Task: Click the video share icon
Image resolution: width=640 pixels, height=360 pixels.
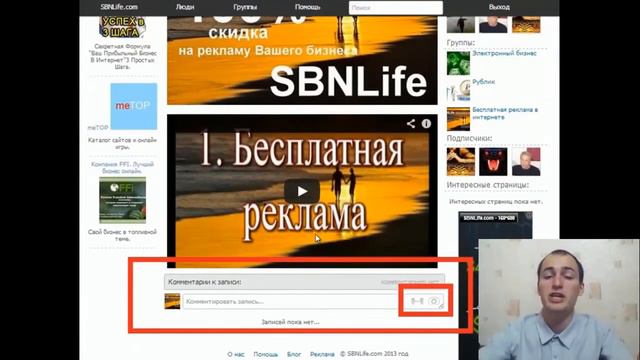Action: [411, 123]
